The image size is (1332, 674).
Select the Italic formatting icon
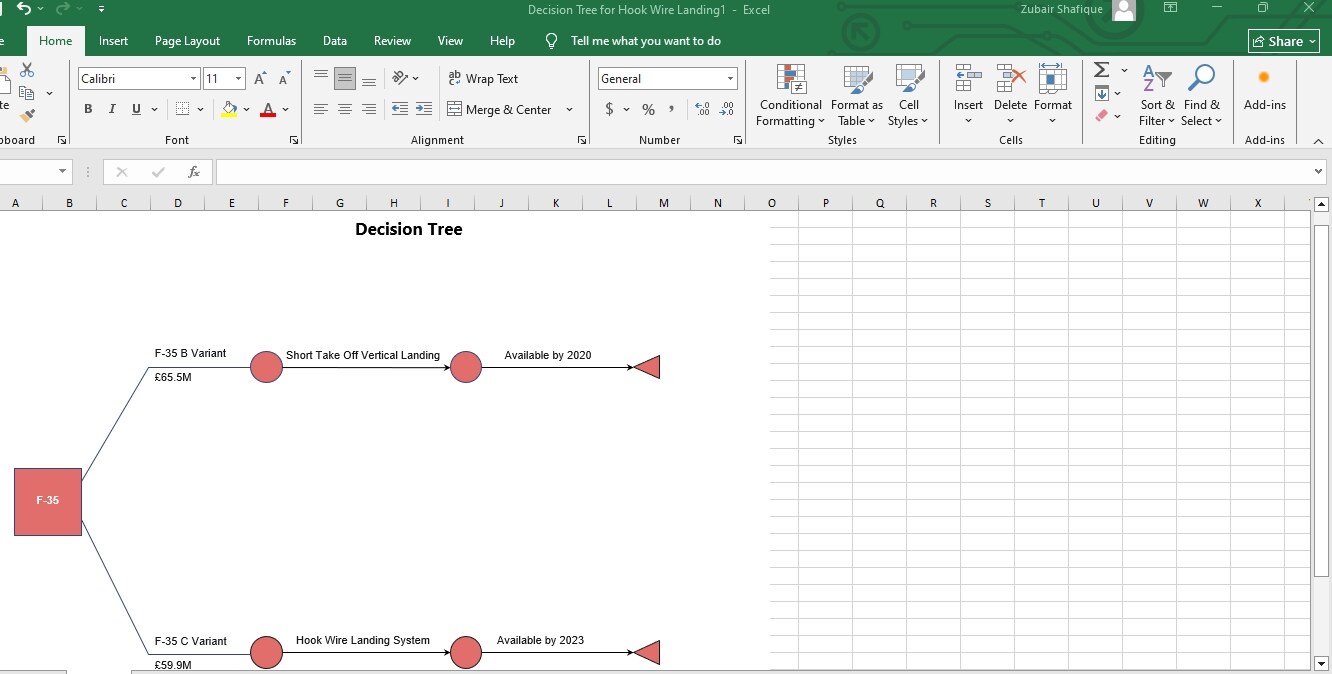coord(112,109)
